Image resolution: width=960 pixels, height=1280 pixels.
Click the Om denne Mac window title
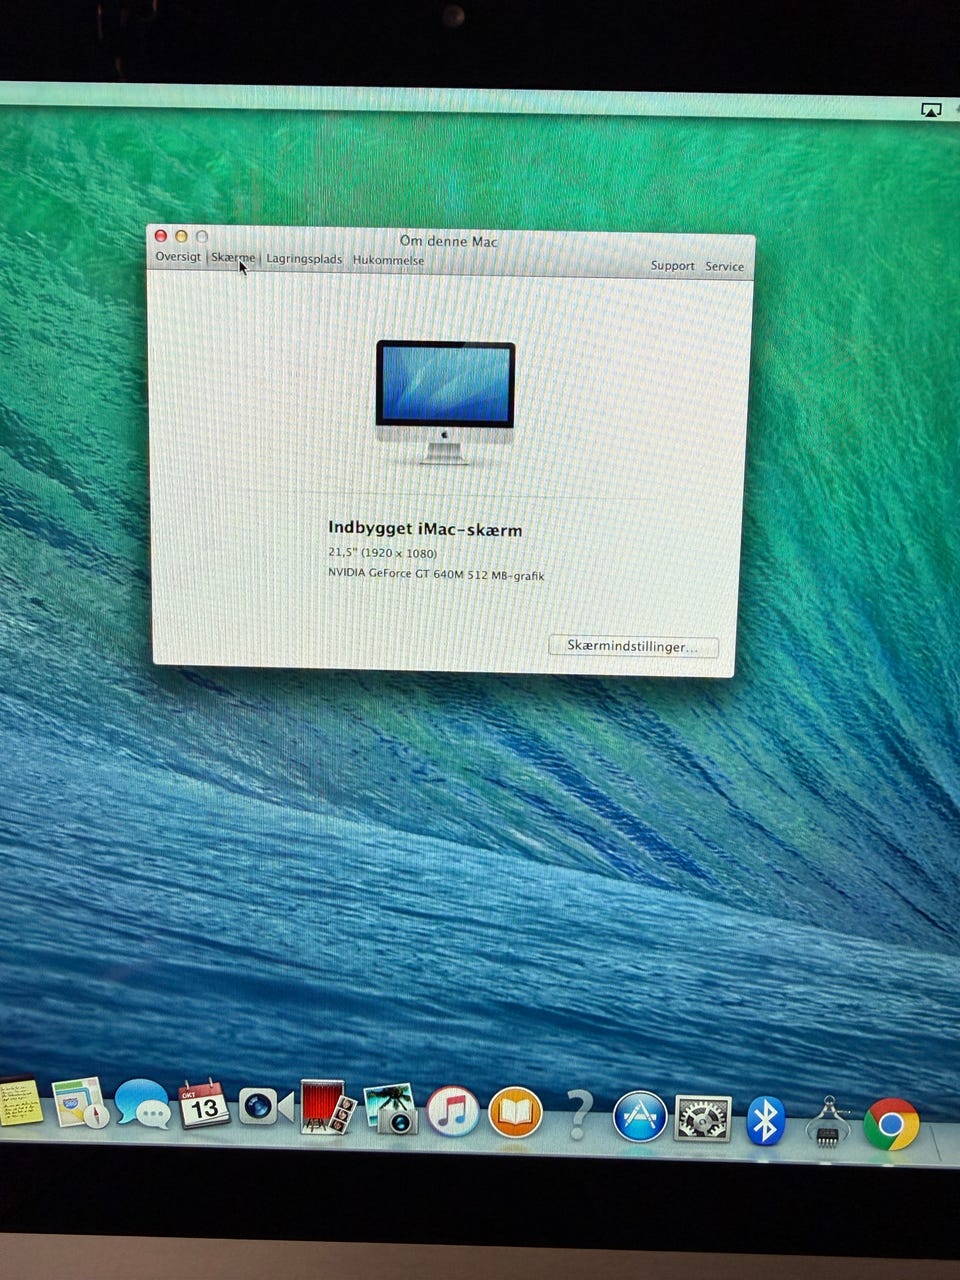tap(449, 241)
